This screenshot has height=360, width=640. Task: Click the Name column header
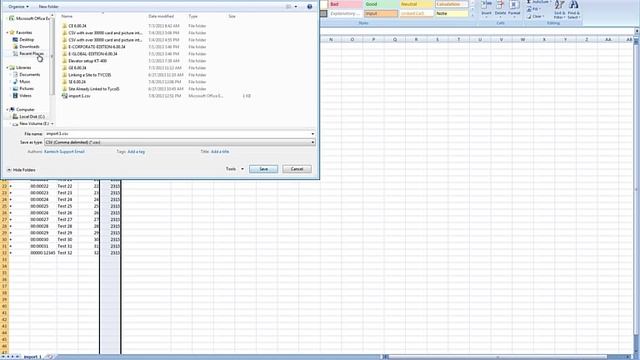(x=67, y=16)
